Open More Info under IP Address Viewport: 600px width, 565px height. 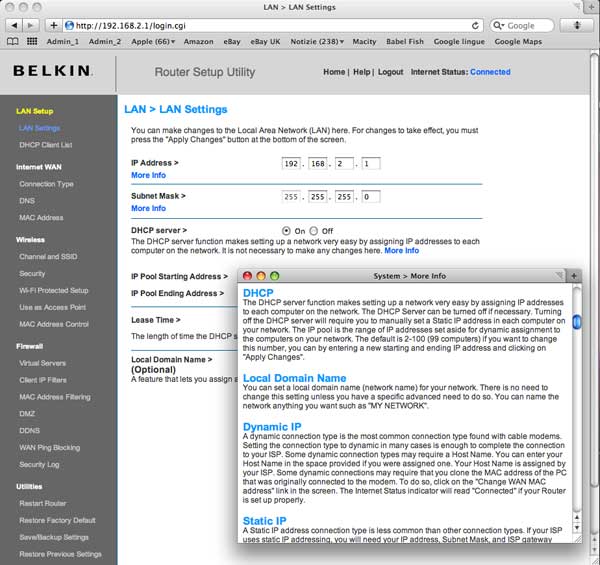click(148, 175)
